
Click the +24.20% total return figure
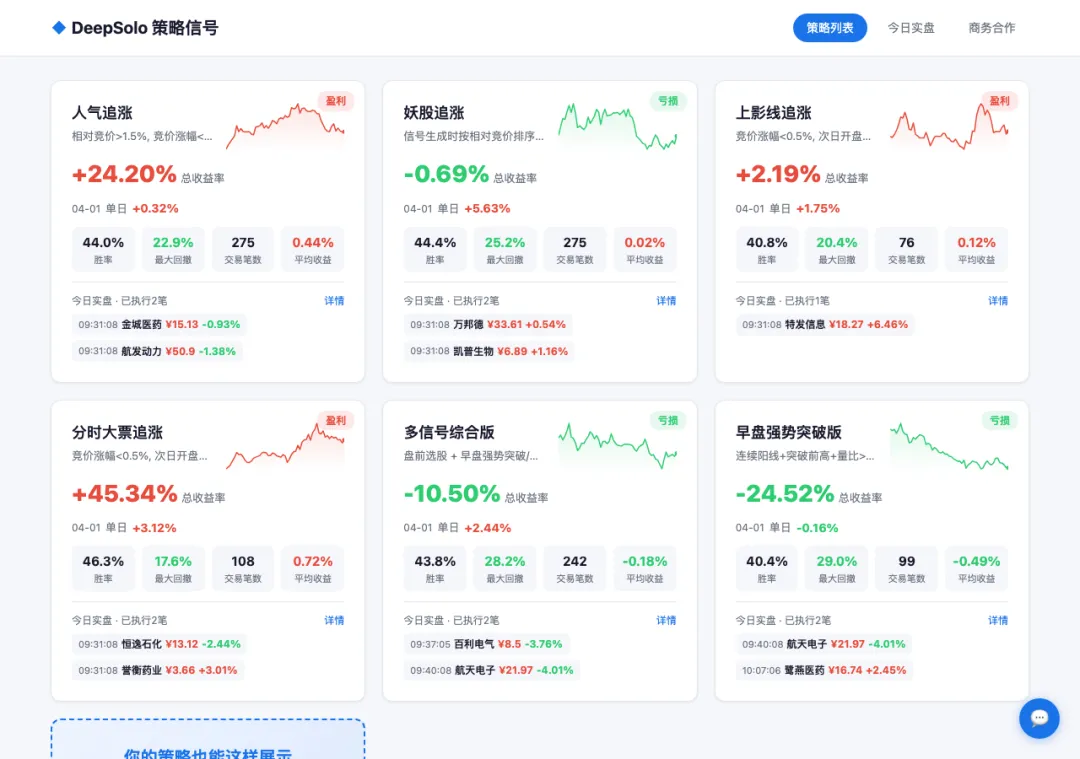point(124,174)
